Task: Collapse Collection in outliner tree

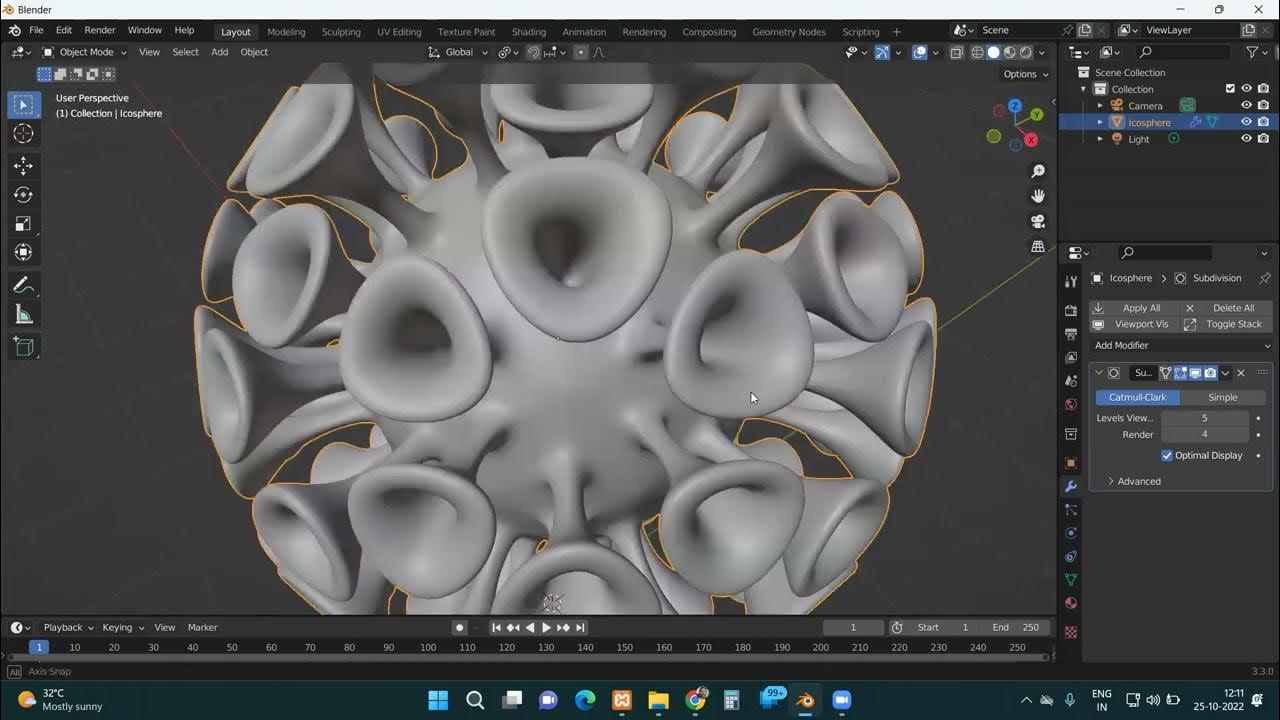Action: pyautogui.click(x=1083, y=89)
